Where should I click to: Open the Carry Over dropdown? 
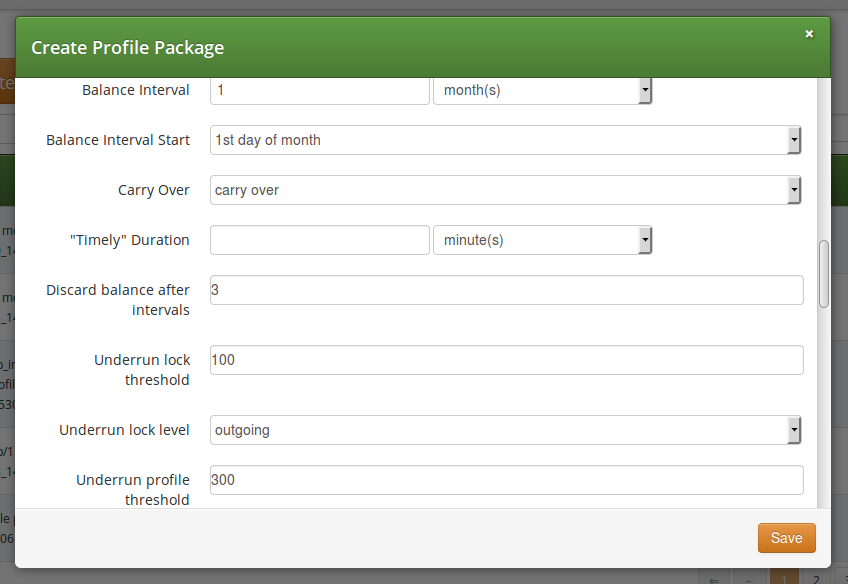pos(505,190)
